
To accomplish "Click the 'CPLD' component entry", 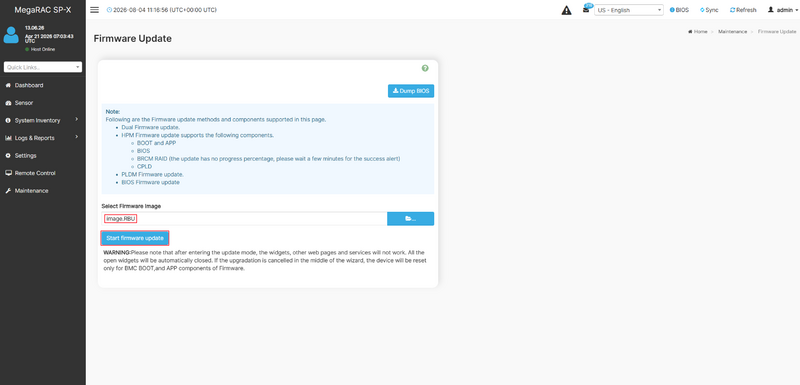I will (144, 167).
